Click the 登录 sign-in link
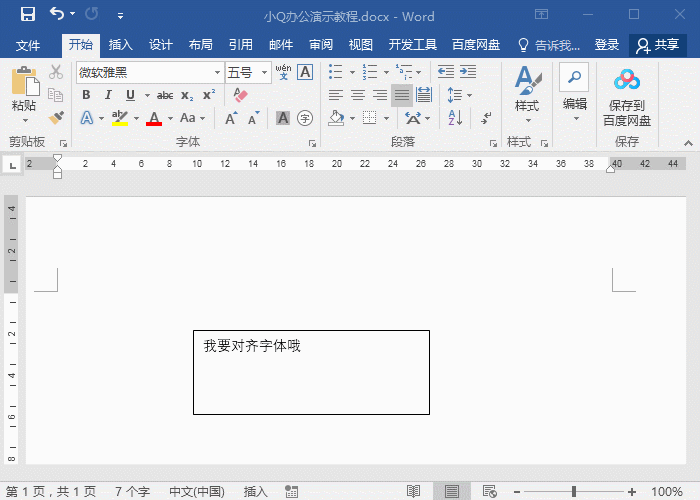This screenshot has height=500, width=700. (x=607, y=45)
